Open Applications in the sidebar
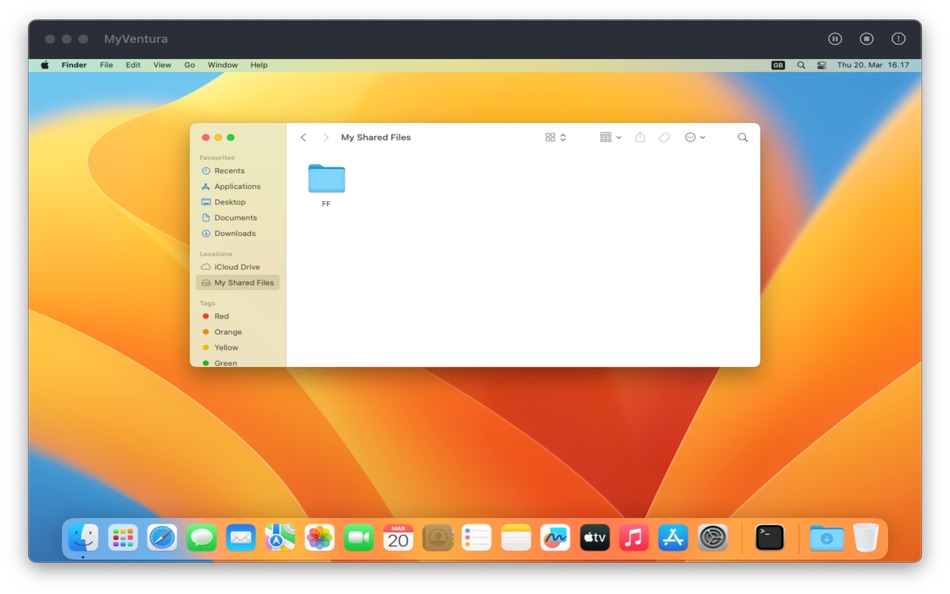 [238, 187]
